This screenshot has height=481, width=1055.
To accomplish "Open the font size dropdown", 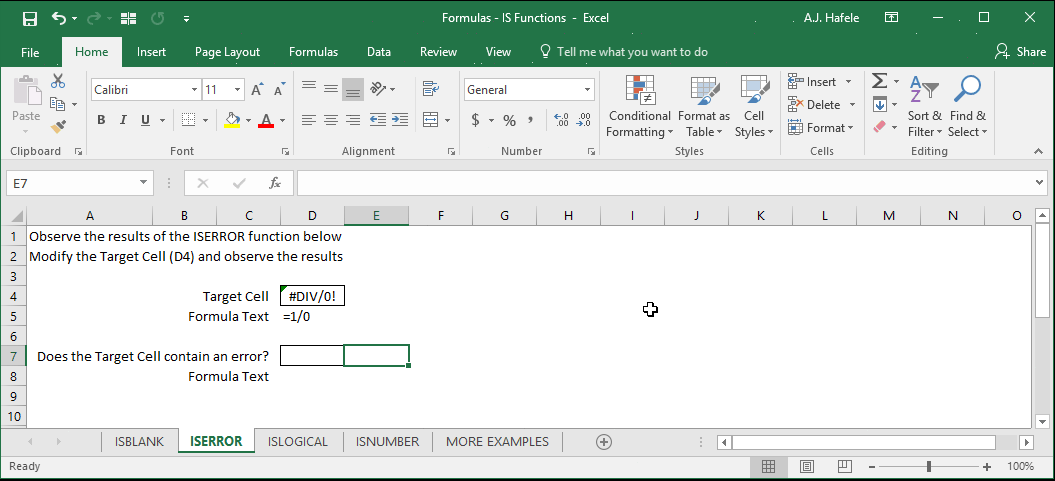I will [238, 89].
